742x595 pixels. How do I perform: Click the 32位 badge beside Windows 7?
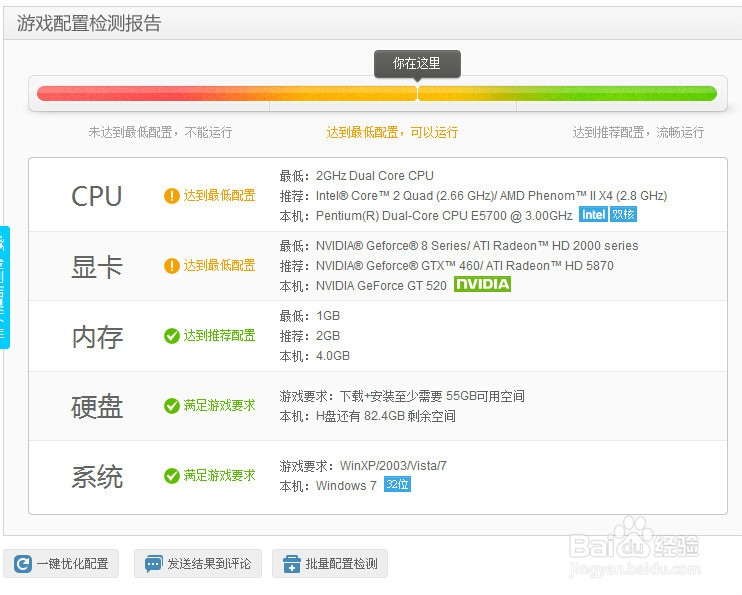[397, 484]
